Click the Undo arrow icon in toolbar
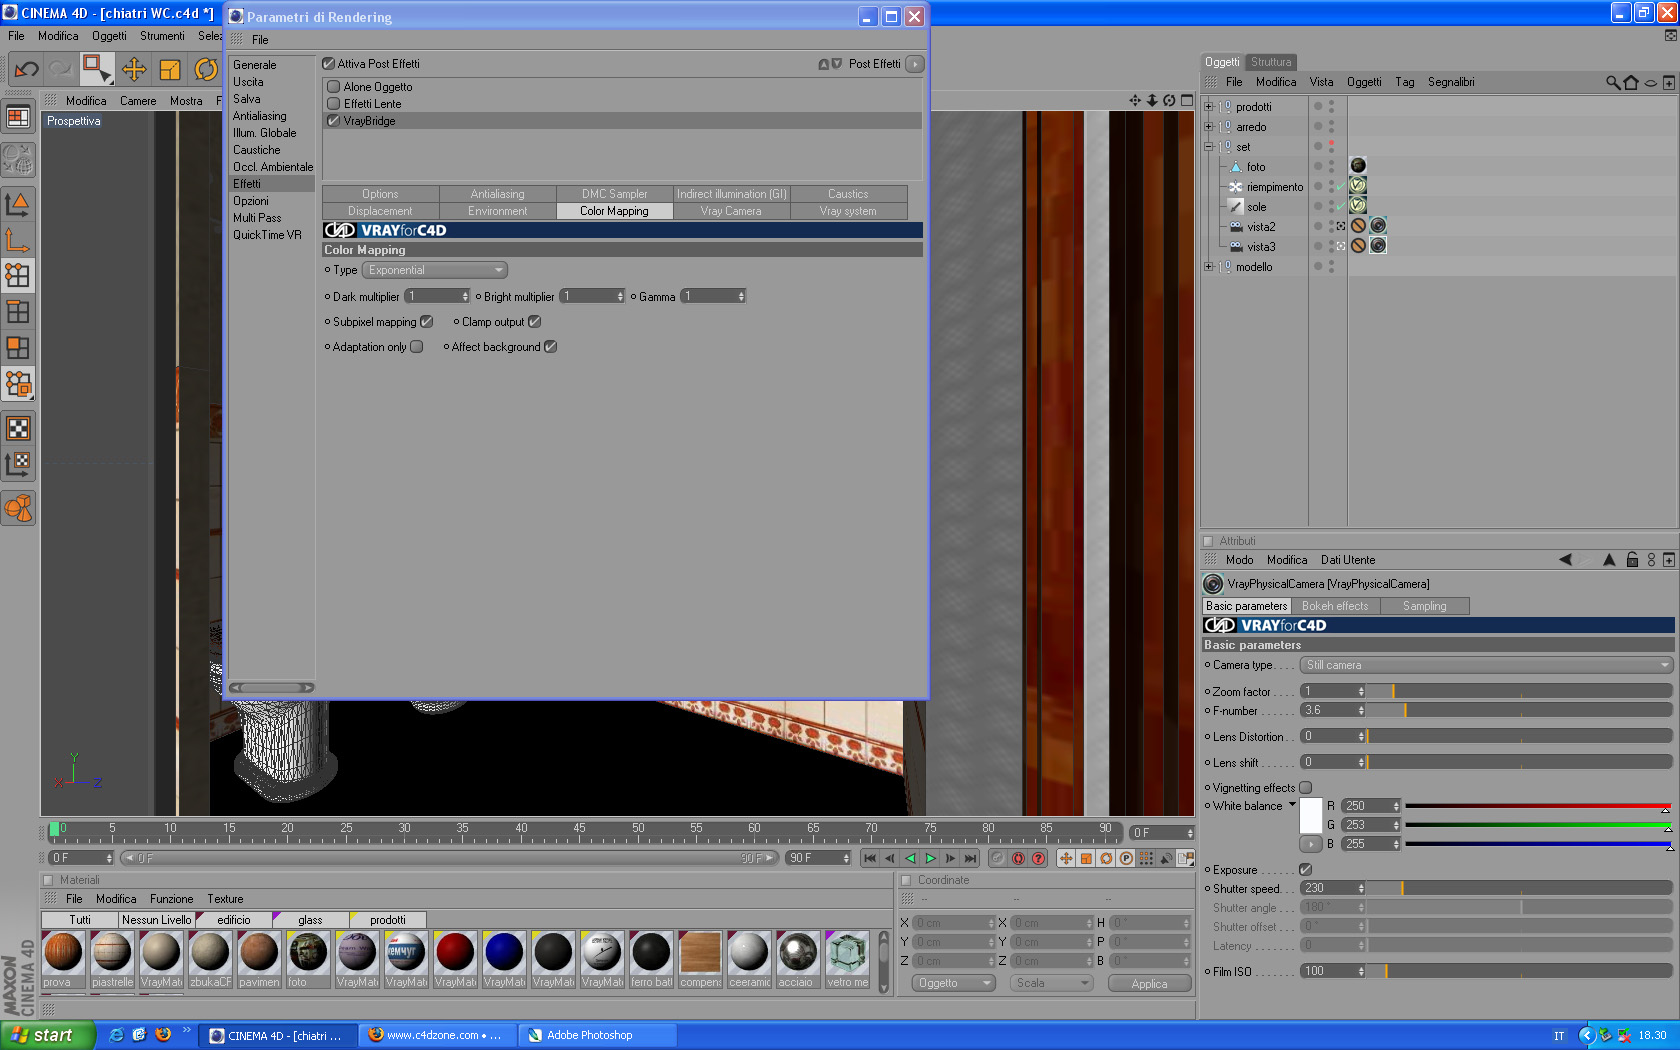 coord(27,69)
